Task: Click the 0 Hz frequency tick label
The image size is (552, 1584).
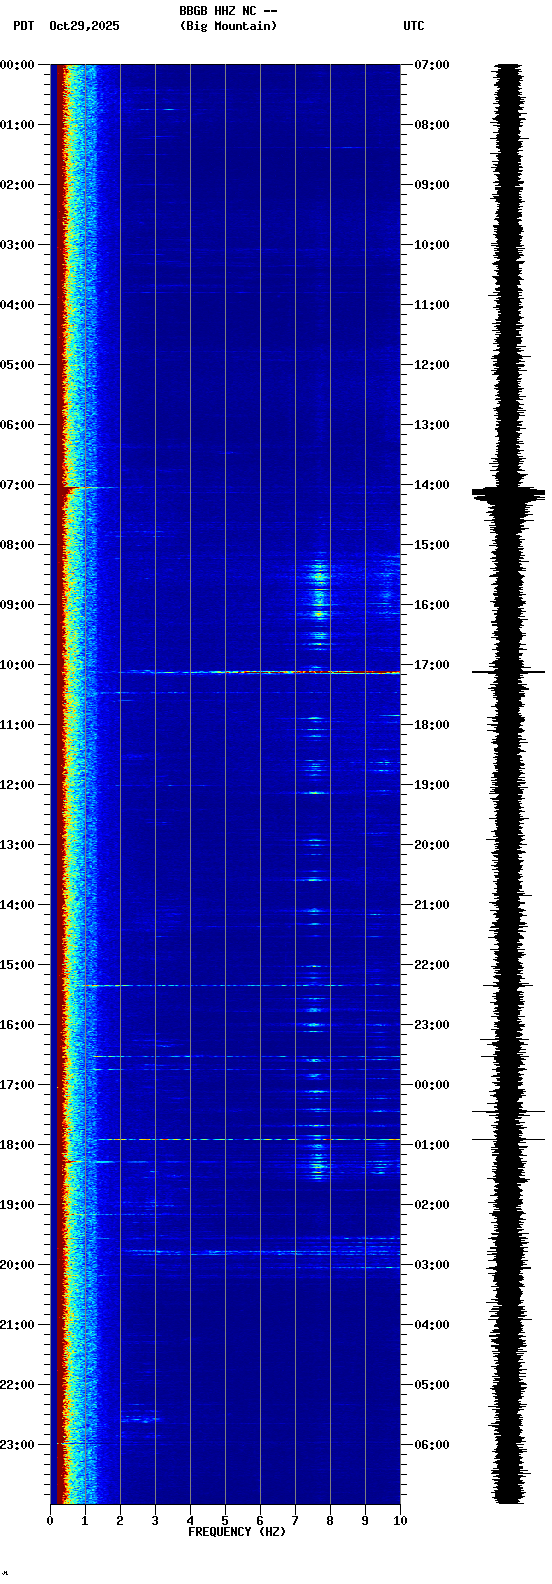Action: (50, 1521)
